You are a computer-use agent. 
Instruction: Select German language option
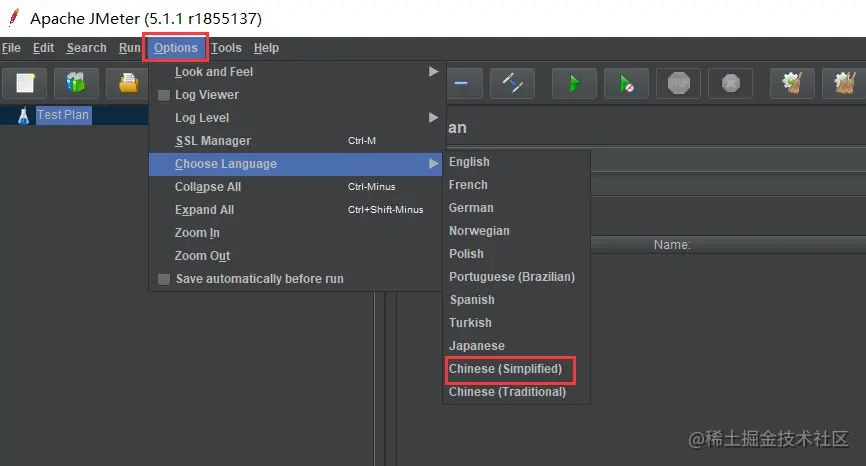click(516, 208)
